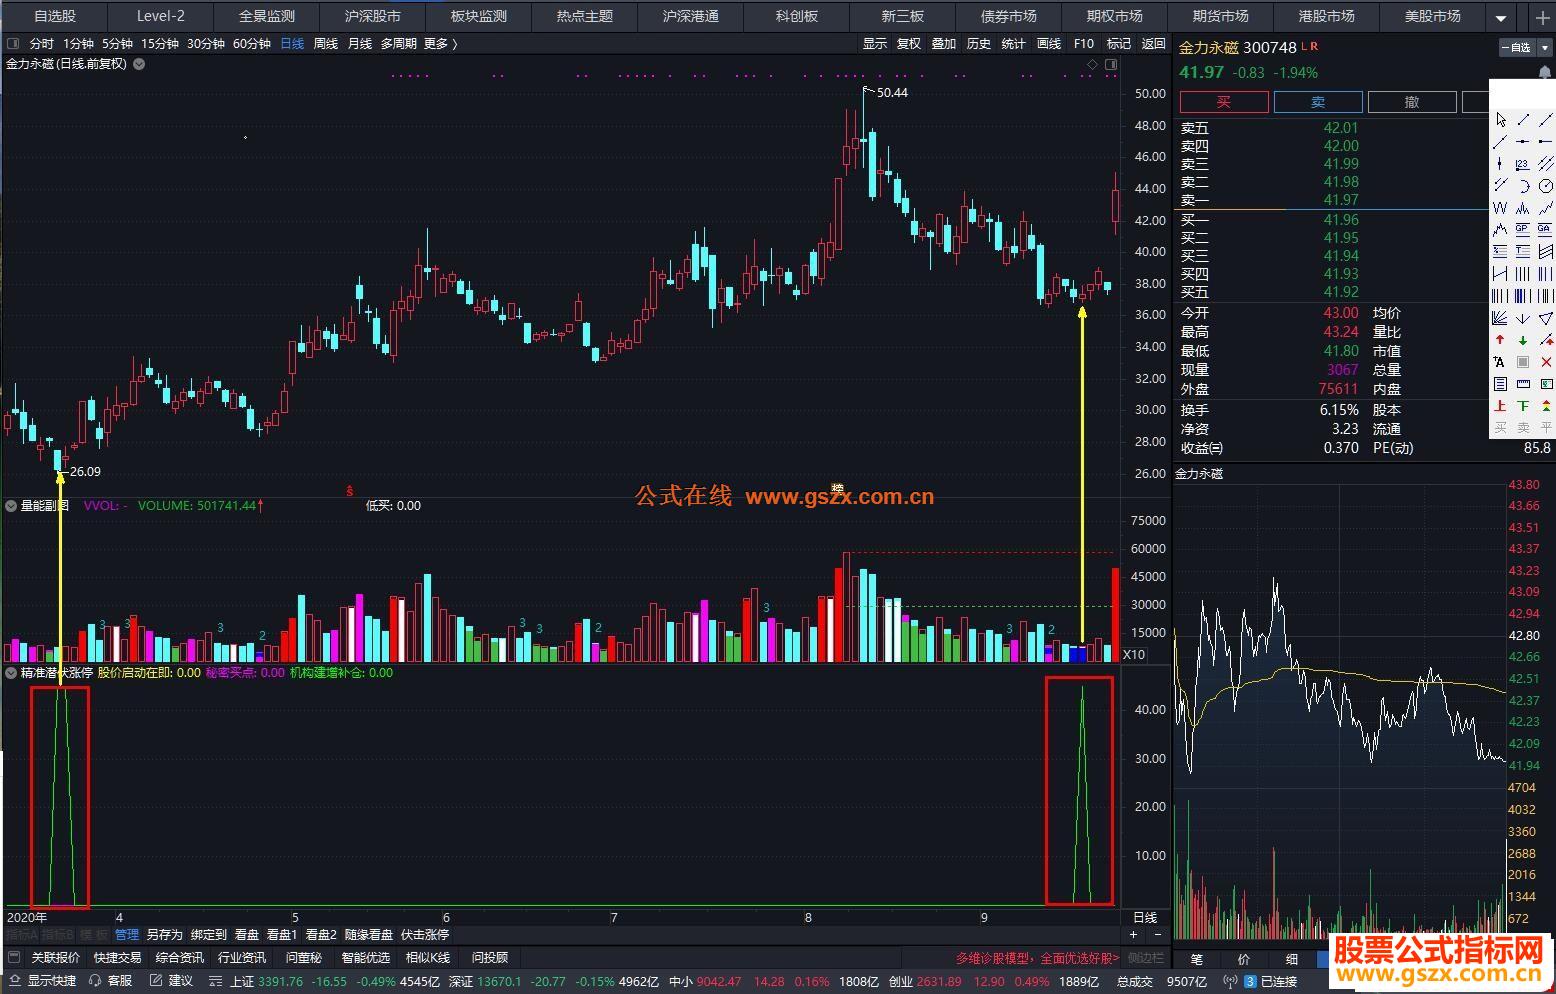The image size is (1556, 994).
Task: Expand the 金力永磁 chart title dropdown
Action: 139,64
